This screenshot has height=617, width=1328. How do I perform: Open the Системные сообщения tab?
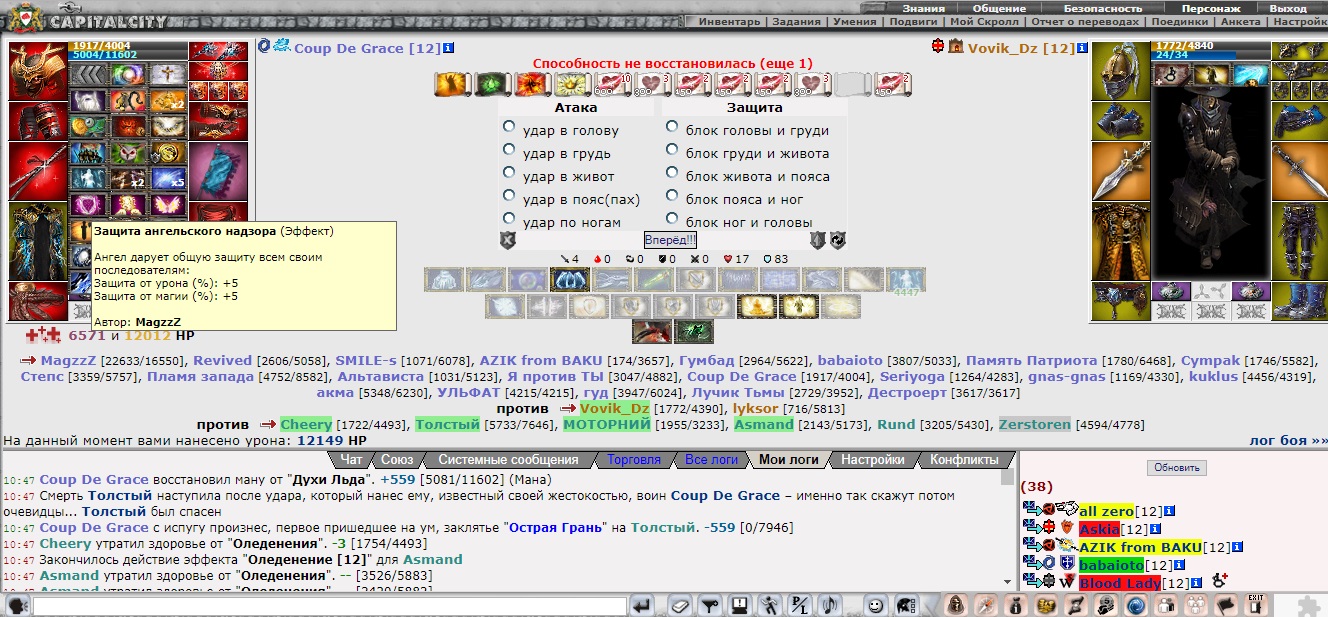507,460
